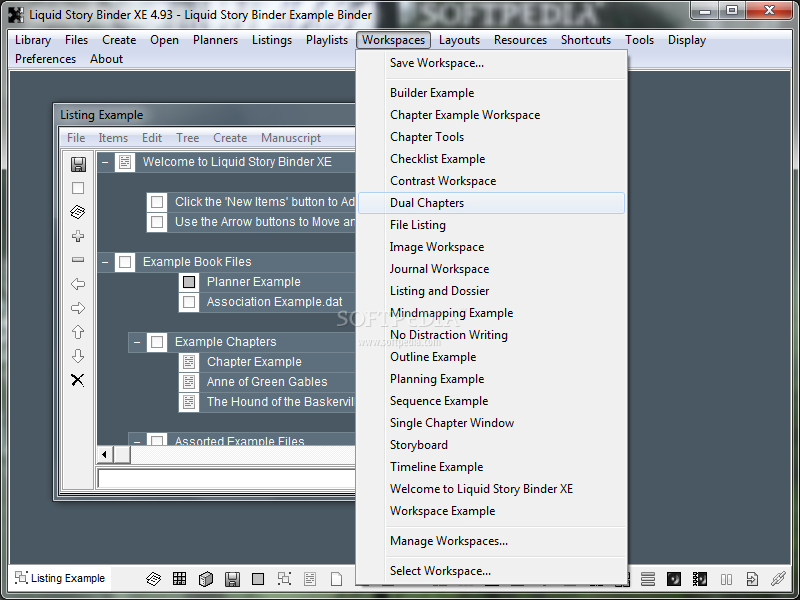Click document icon beside Welcome to Liquid Story Binder XE row

coord(125,162)
